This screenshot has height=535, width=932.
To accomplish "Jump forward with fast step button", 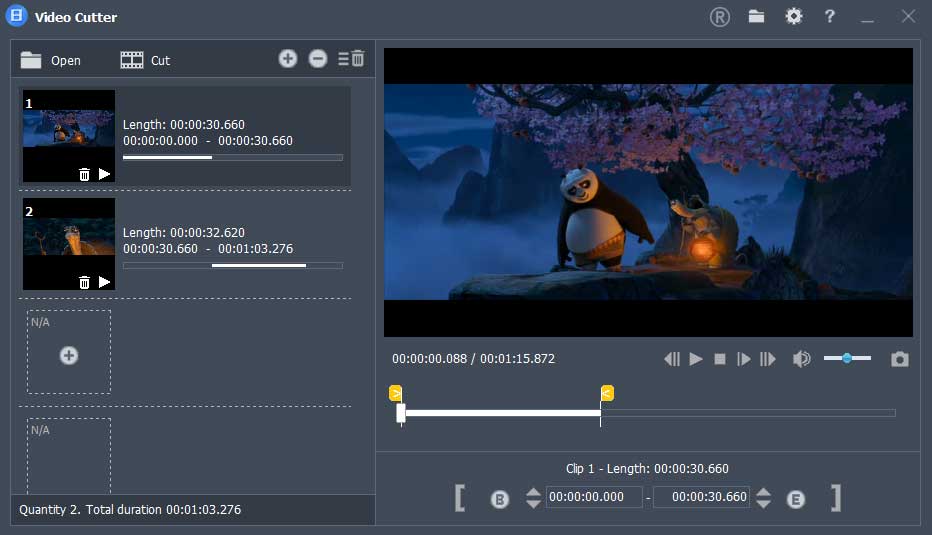I will (767, 359).
